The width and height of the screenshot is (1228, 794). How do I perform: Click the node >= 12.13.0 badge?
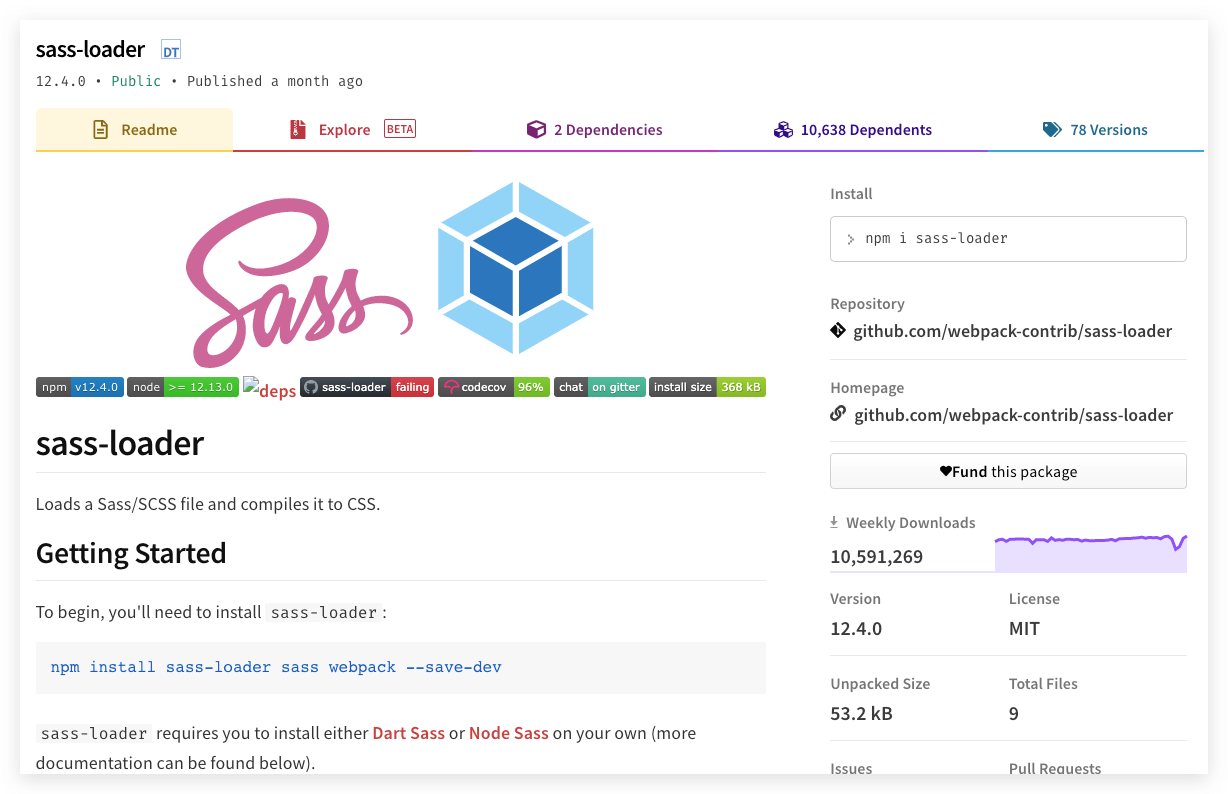(183, 387)
